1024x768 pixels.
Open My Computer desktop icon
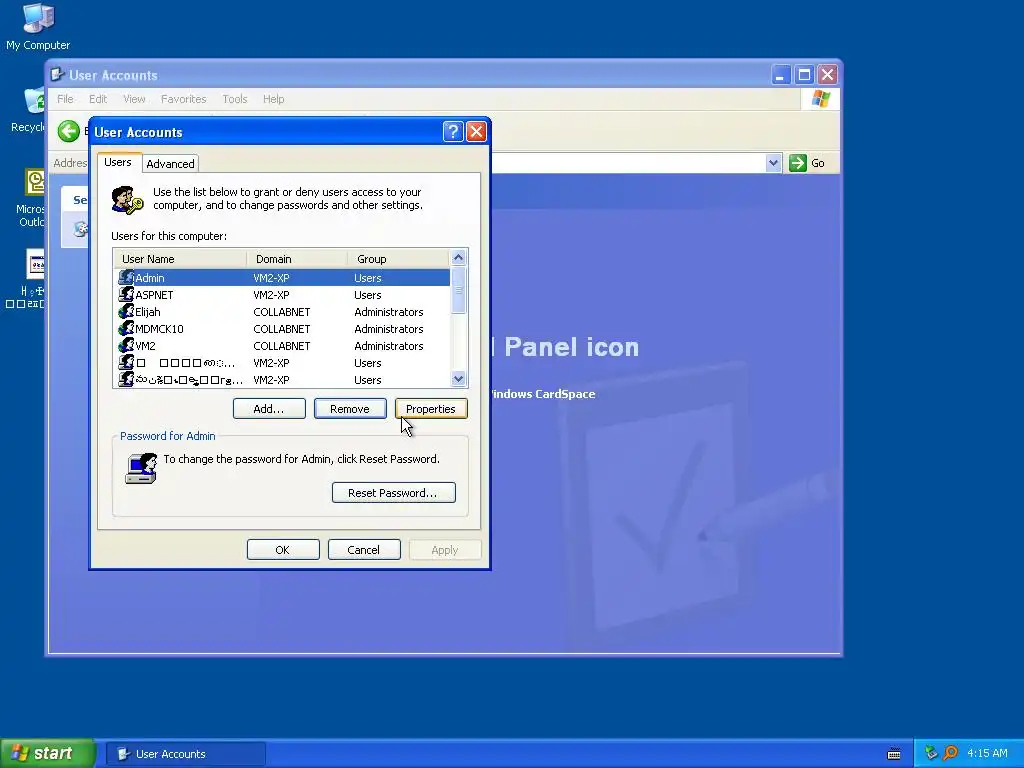click(37, 27)
